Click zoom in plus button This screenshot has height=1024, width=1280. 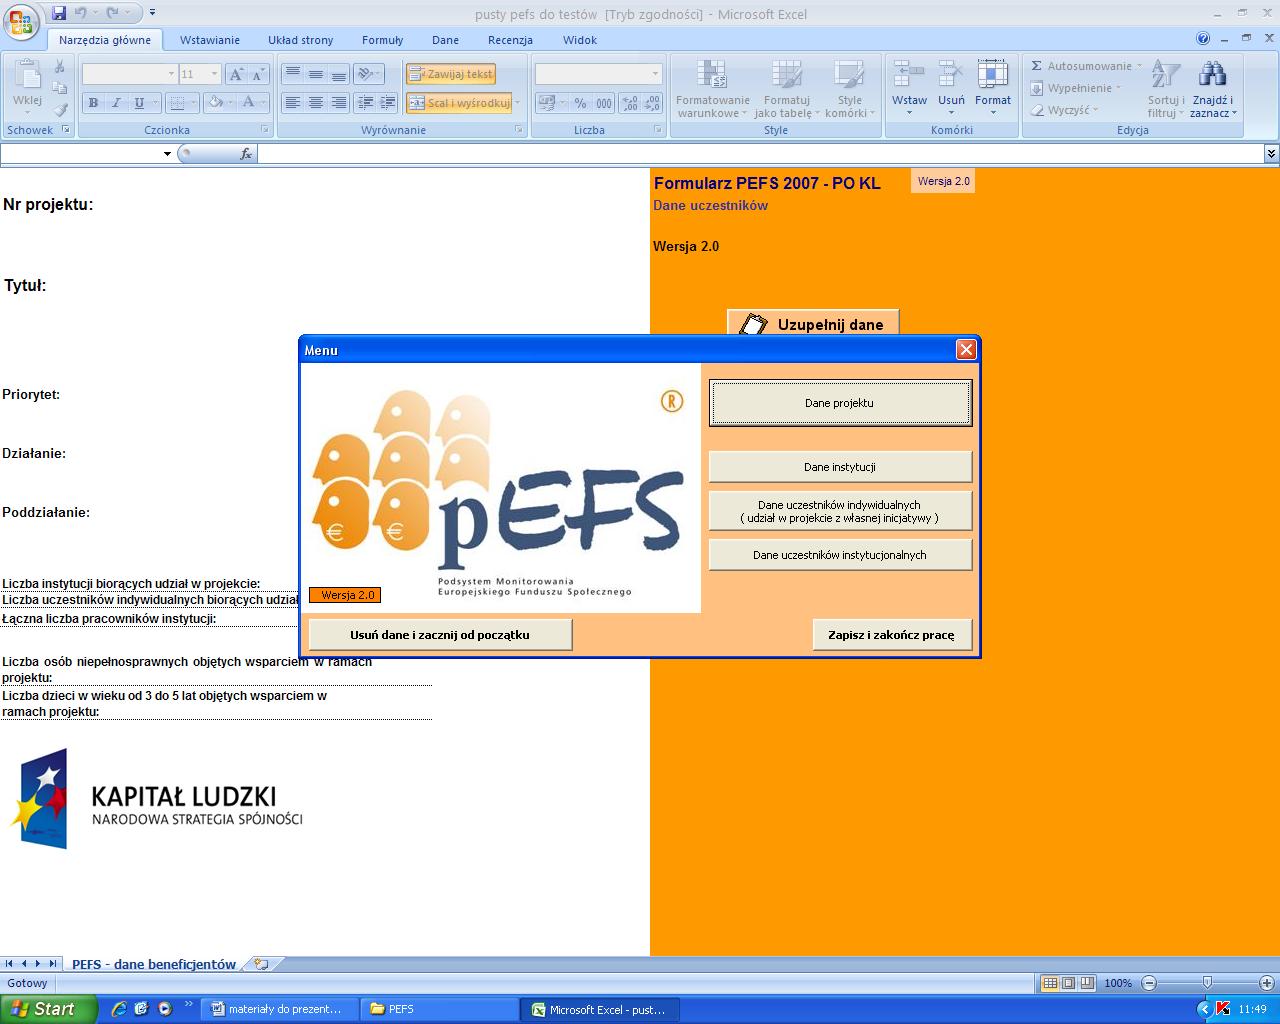pyautogui.click(x=1267, y=983)
